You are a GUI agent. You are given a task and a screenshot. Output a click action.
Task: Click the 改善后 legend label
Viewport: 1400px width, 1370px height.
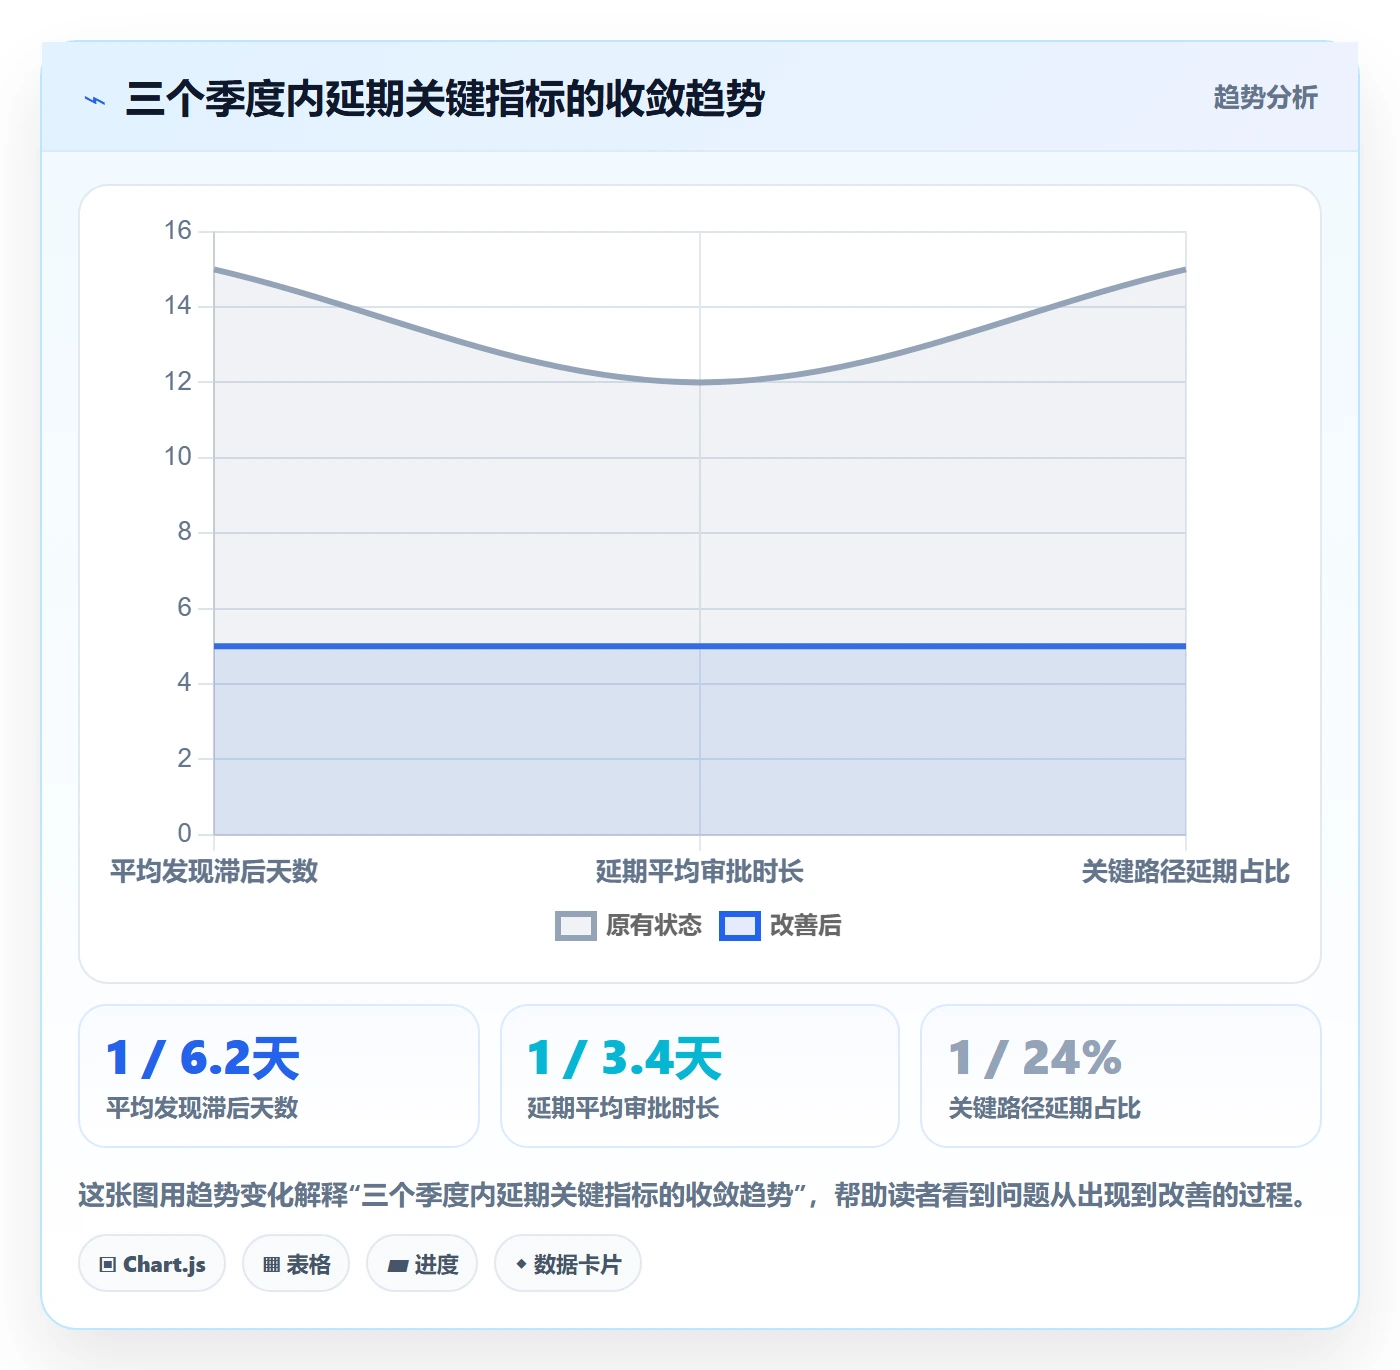[x=806, y=926]
